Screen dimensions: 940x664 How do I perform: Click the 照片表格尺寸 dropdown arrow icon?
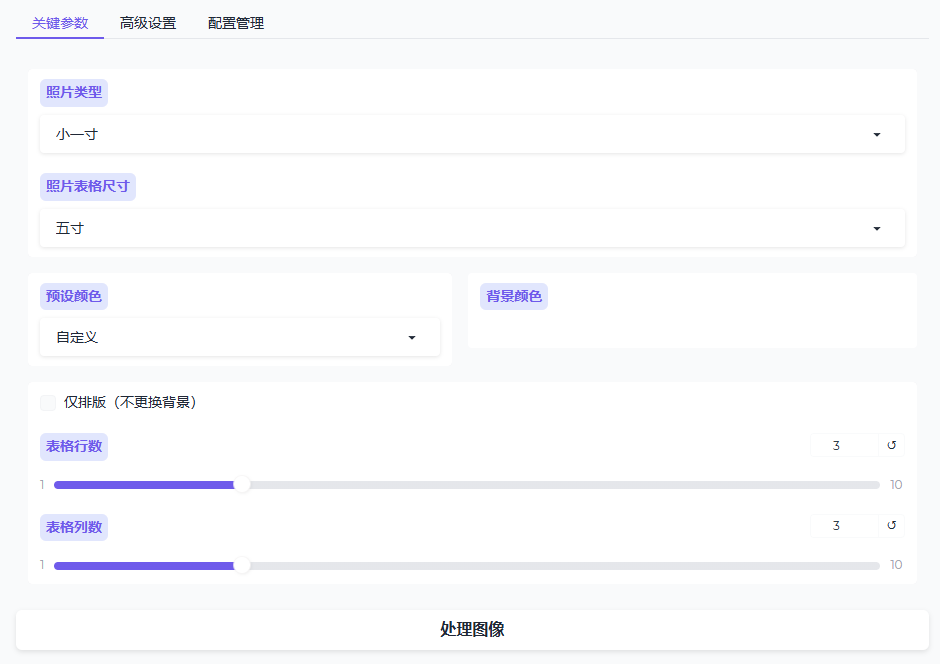(x=877, y=229)
